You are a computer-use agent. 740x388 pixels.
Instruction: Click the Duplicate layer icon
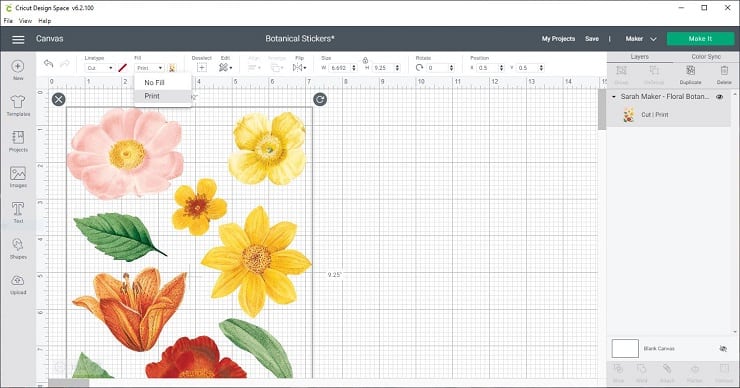[x=690, y=75]
